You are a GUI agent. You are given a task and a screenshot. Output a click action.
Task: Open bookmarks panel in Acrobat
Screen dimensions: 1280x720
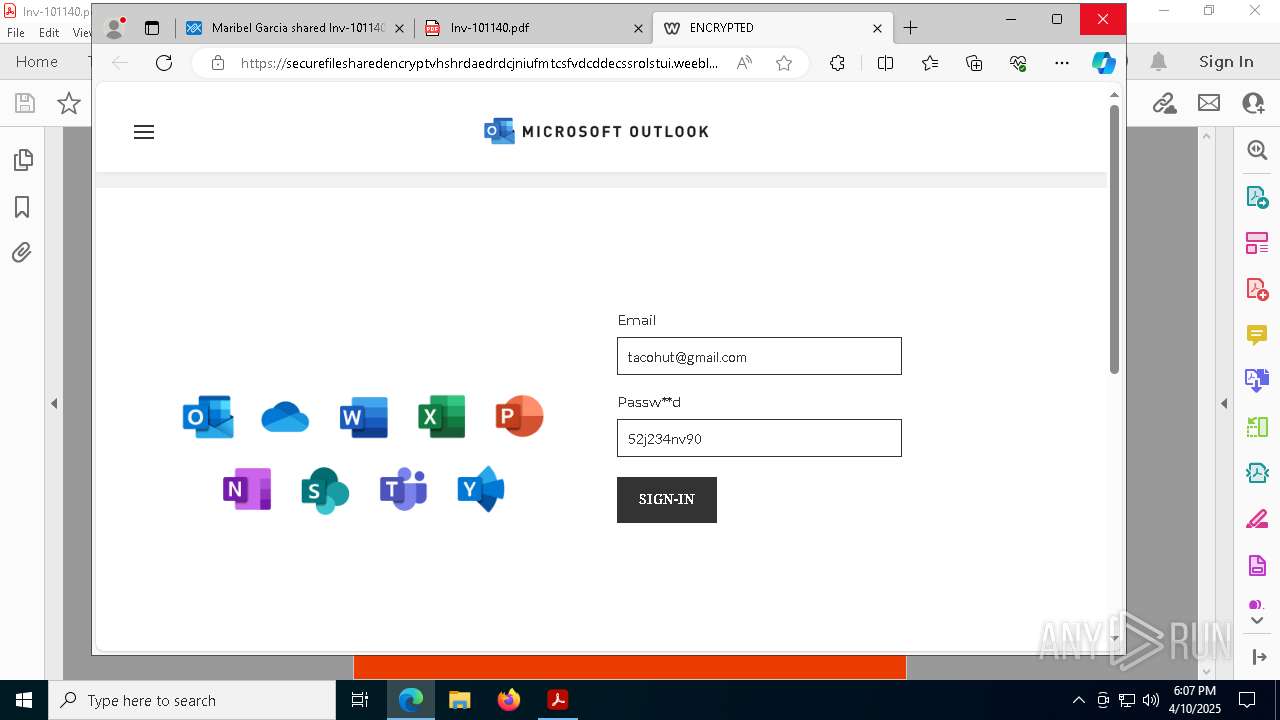[x=22, y=207]
